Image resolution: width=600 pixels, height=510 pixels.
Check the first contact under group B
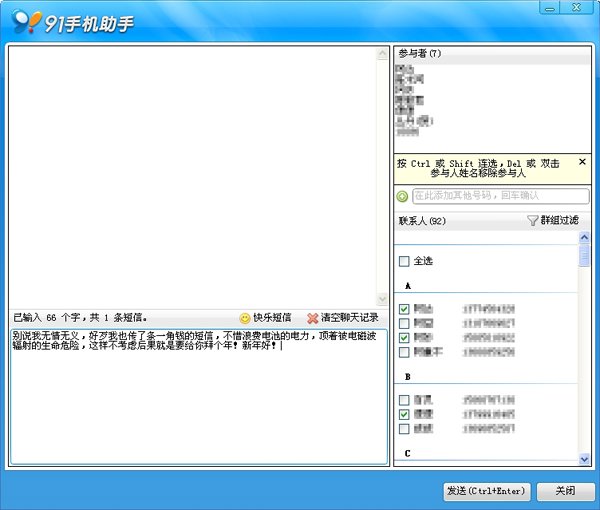point(404,400)
